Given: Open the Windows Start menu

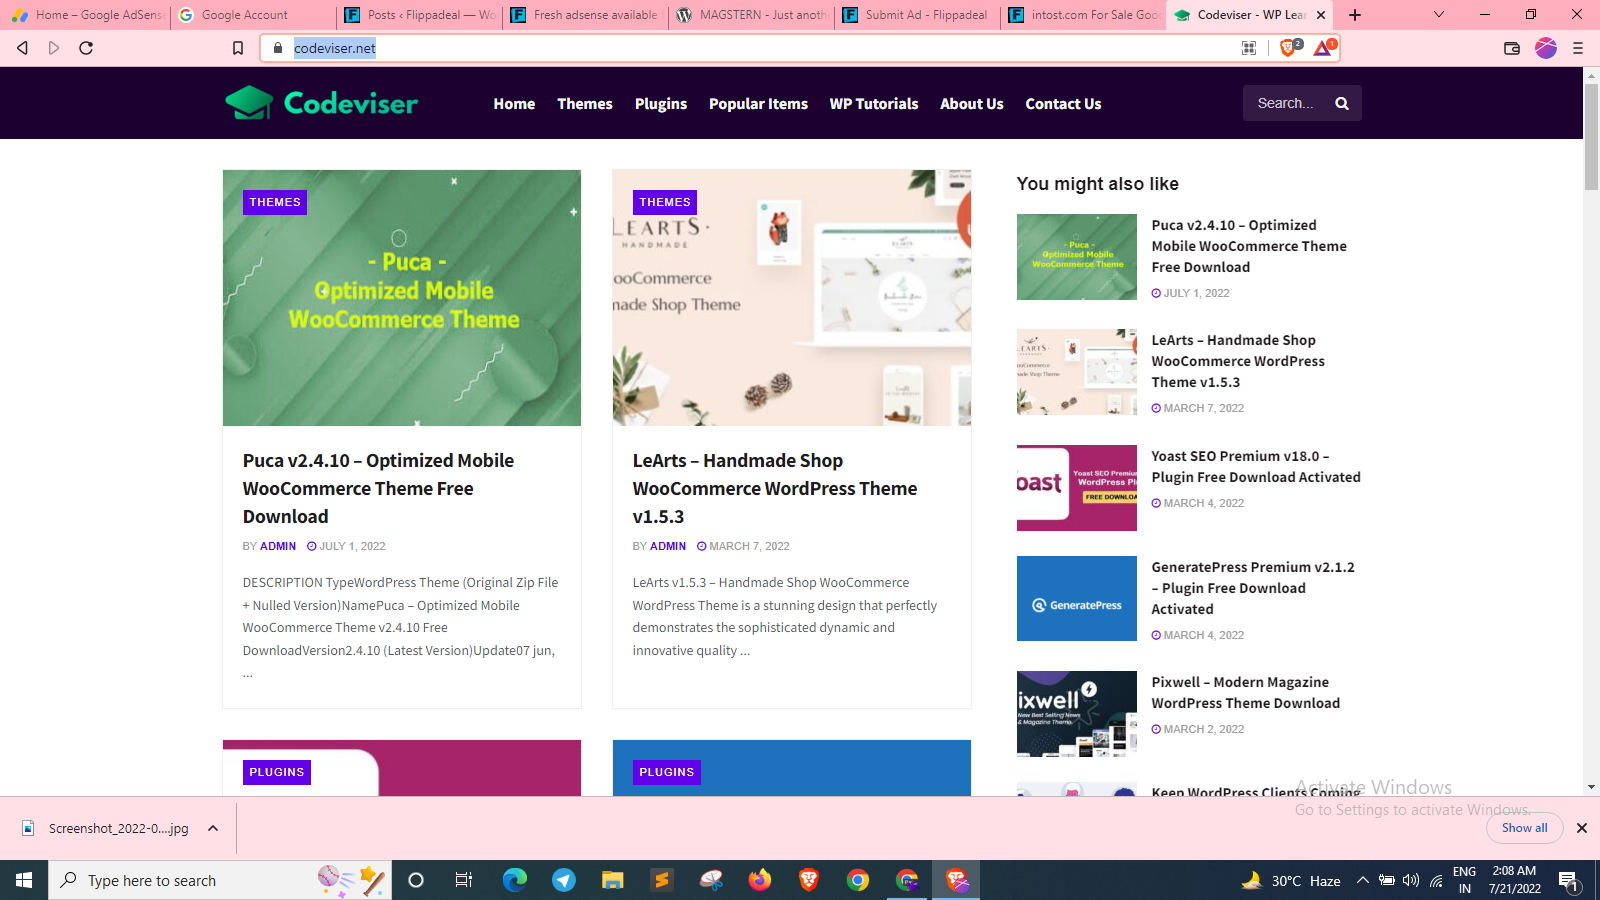Looking at the screenshot, I should [24, 880].
